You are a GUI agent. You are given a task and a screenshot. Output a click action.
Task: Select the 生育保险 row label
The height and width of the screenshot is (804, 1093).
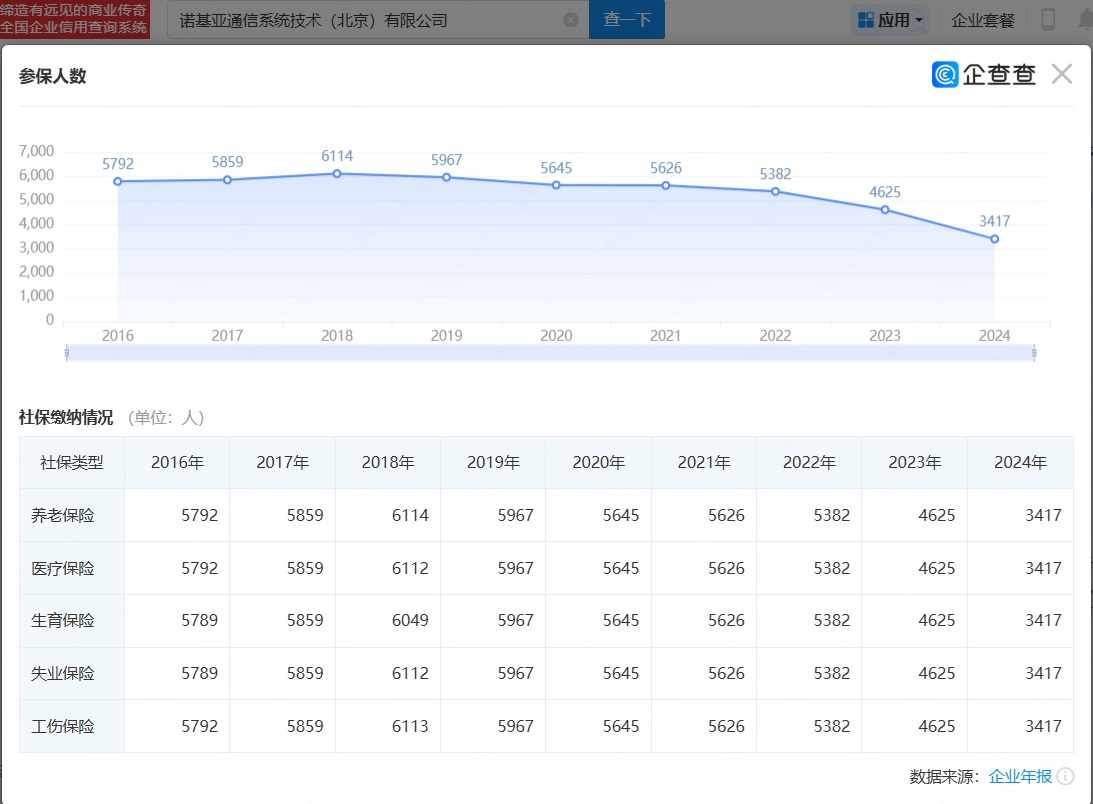(x=63, y=620)
